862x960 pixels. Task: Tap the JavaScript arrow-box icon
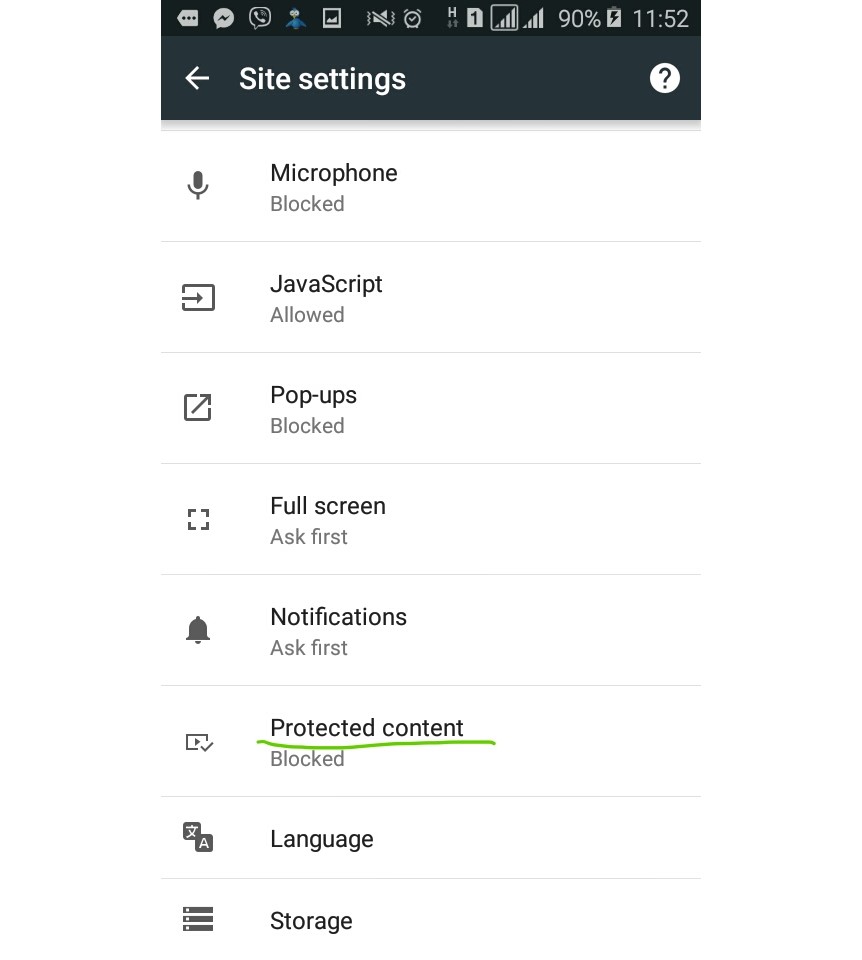198,298
